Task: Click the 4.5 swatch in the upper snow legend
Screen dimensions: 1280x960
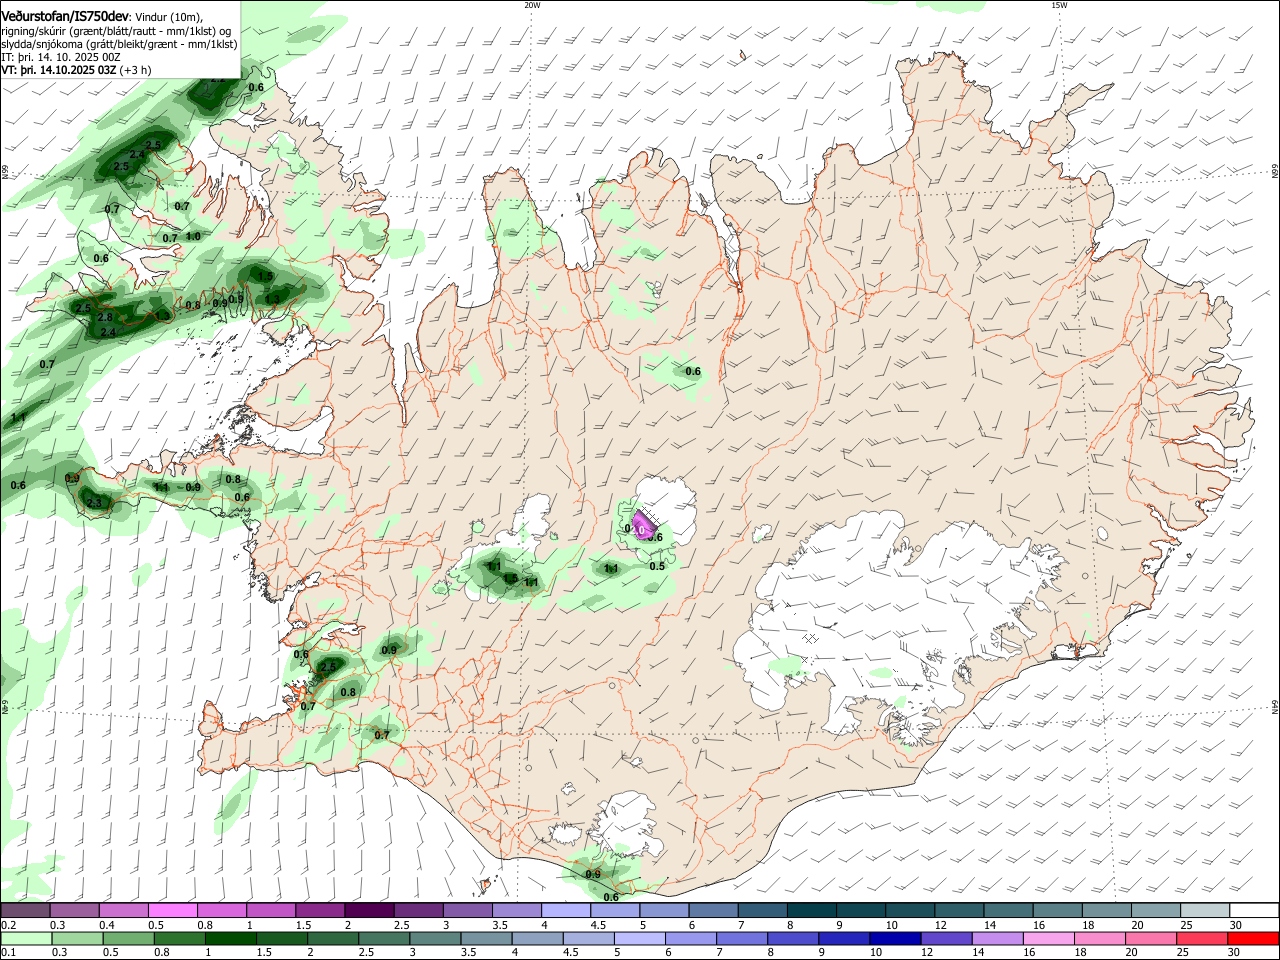Action: pyautogui.click(x=615, y=910)
